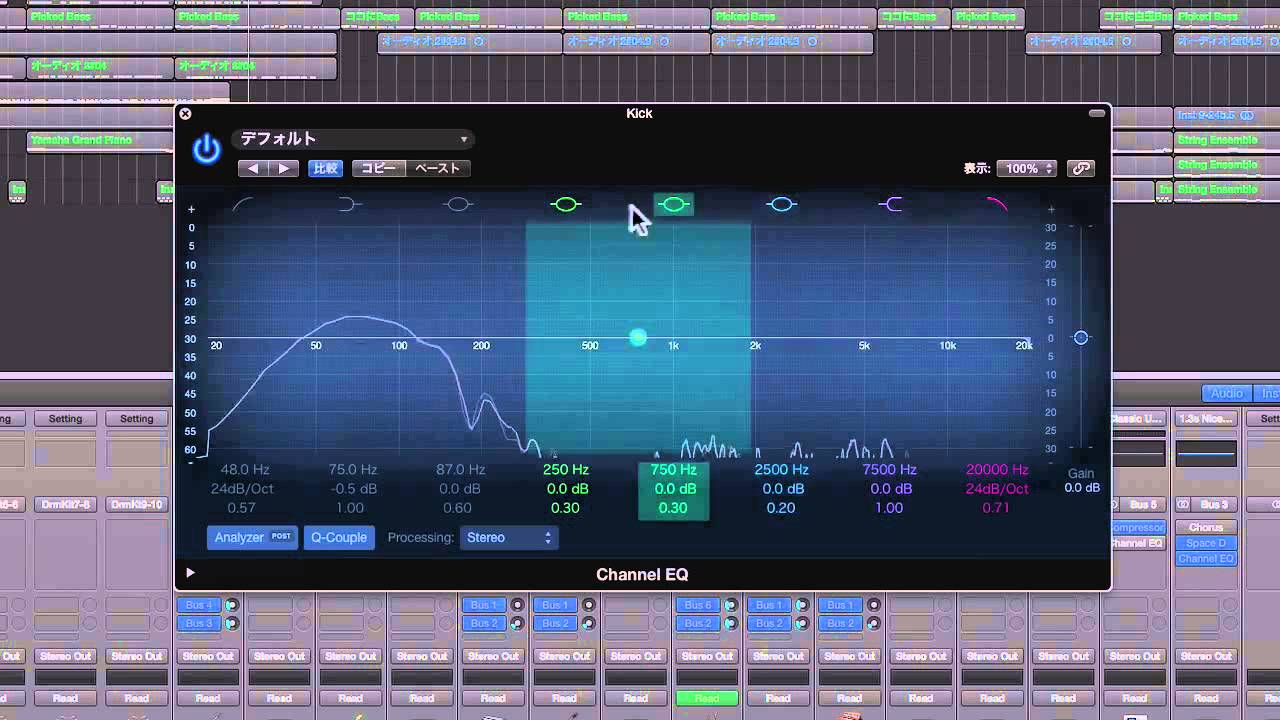This screenshot has height=720, width=1280.
Task: Click the EQ power button to bypass
Action: 204,146
